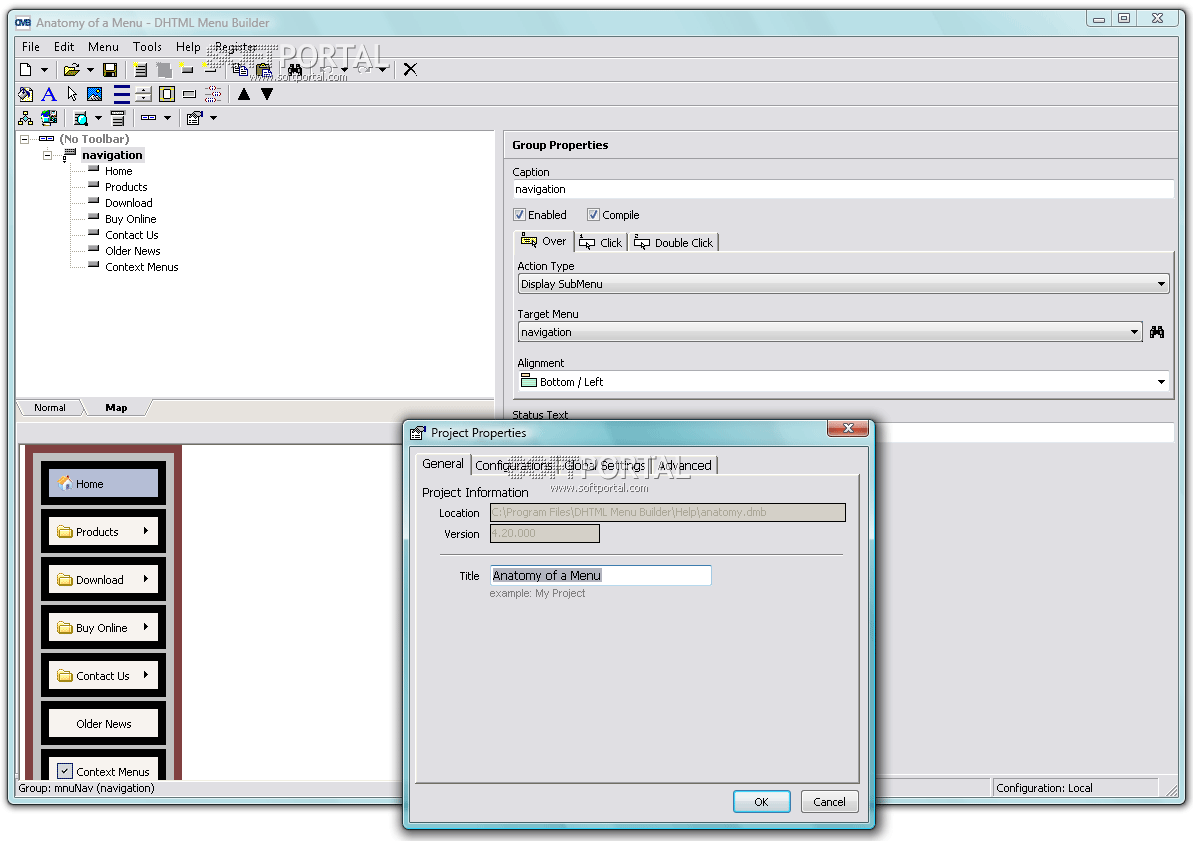Open the Image picture tool

(x=94, y=94)
